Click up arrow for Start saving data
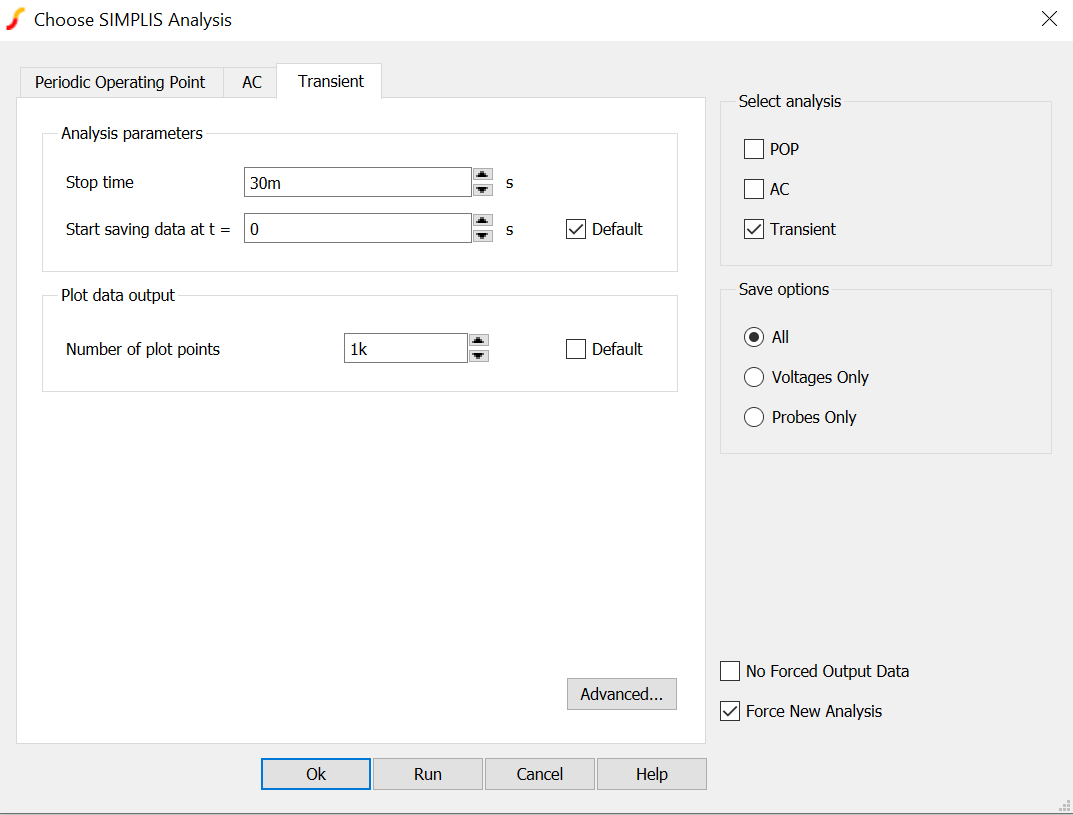Viewport: 1073px width, 815px height. (482, 220)
